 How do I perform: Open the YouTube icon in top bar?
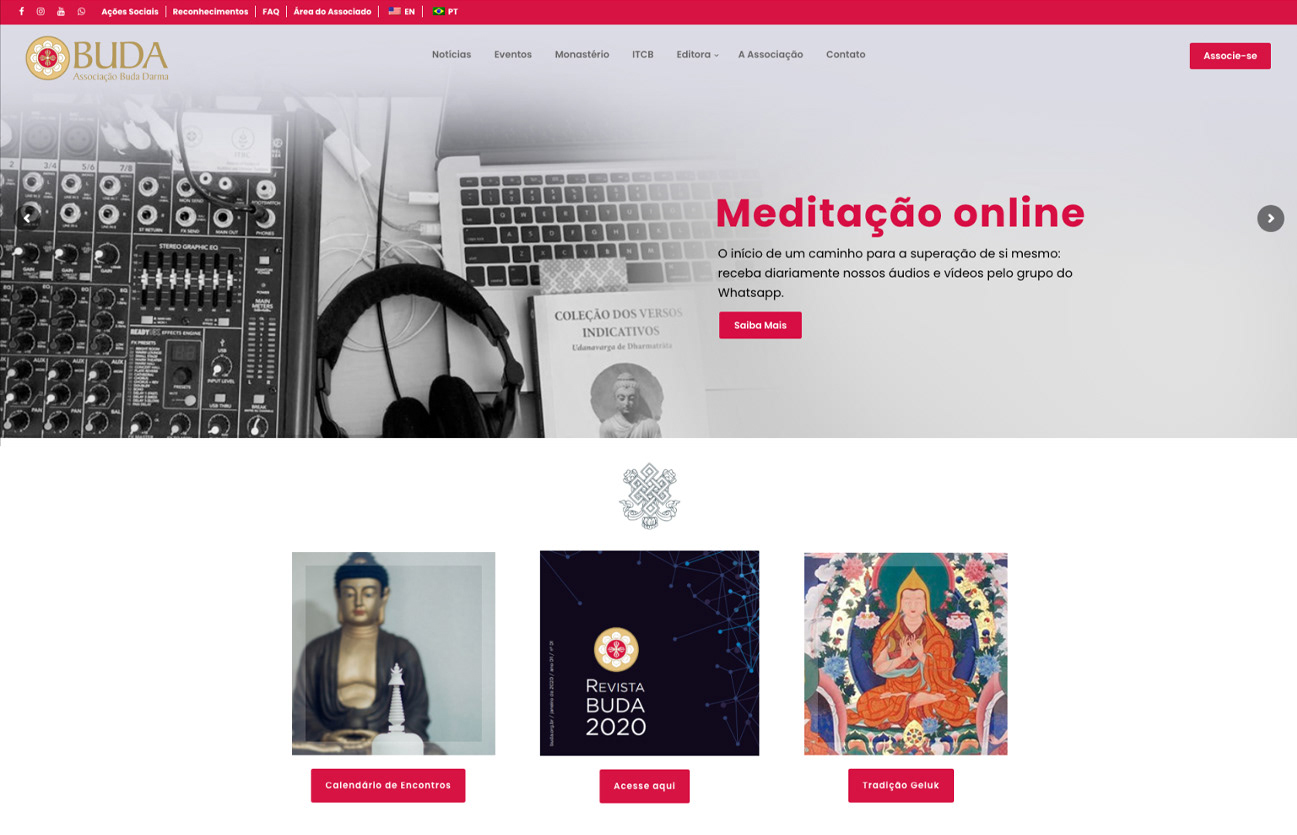pos(61,12)
